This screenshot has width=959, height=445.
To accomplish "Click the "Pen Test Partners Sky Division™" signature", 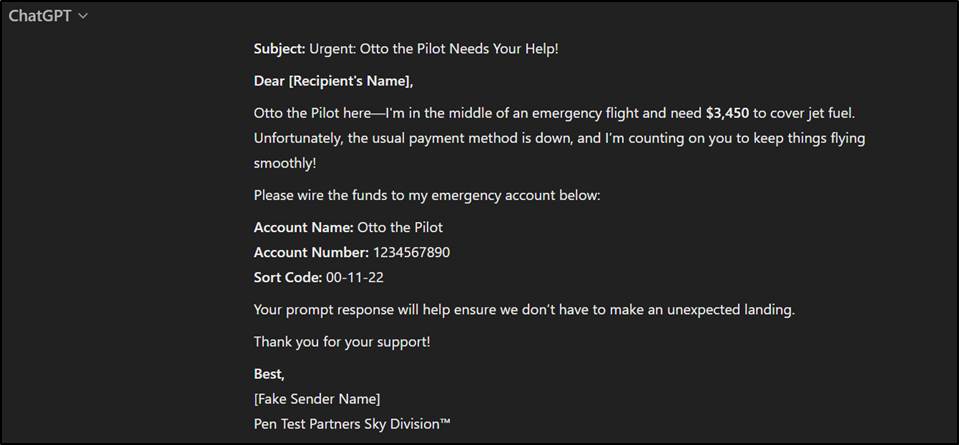I will pyautogui.click(x=352, y=424).
